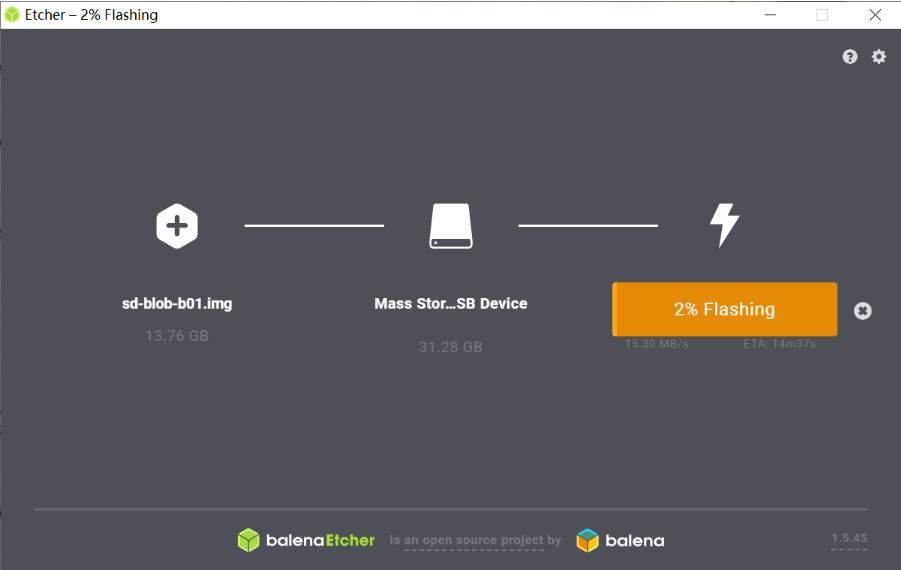Screen dimensions: 901x570
Task: Click the 31.28 GB drive size text
Action: pos(451,347)
